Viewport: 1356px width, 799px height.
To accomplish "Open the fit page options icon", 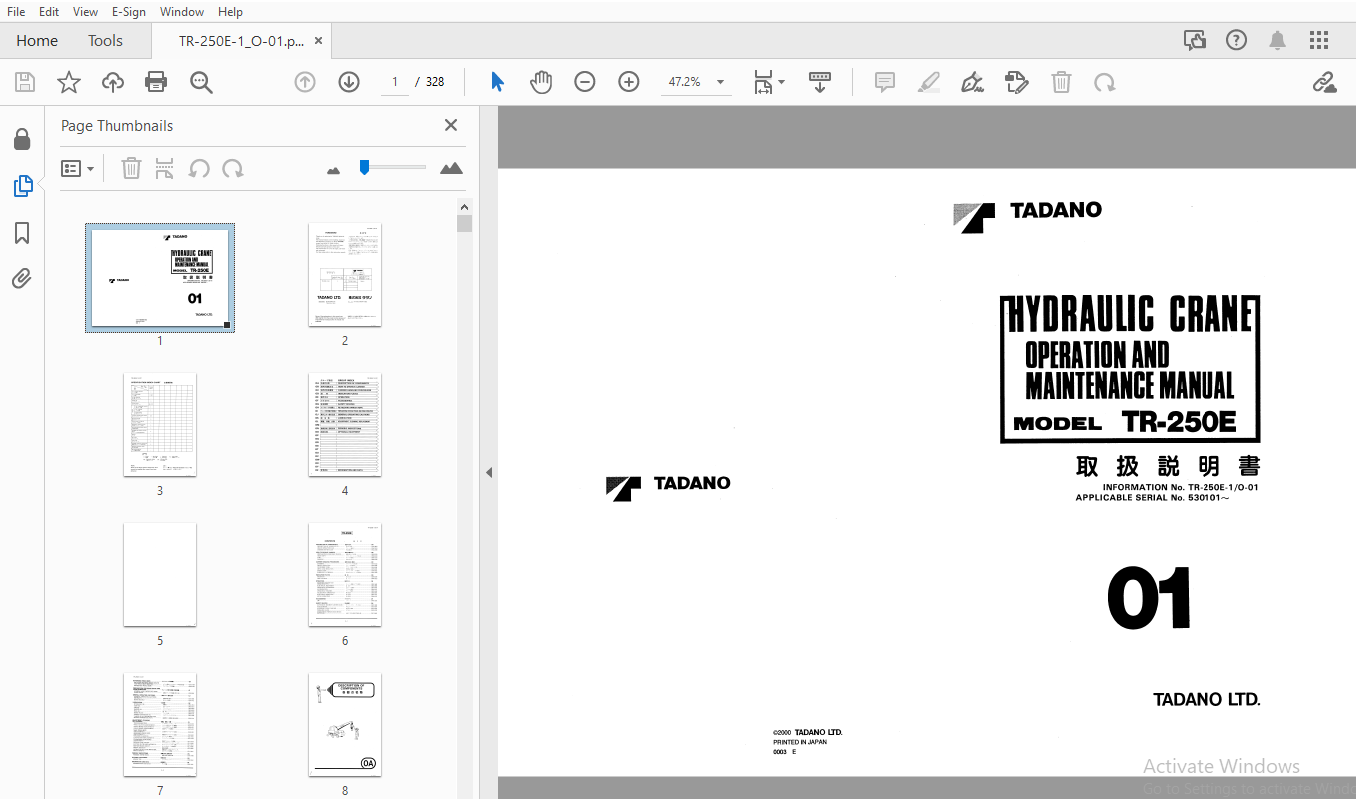I will [768, 82].
